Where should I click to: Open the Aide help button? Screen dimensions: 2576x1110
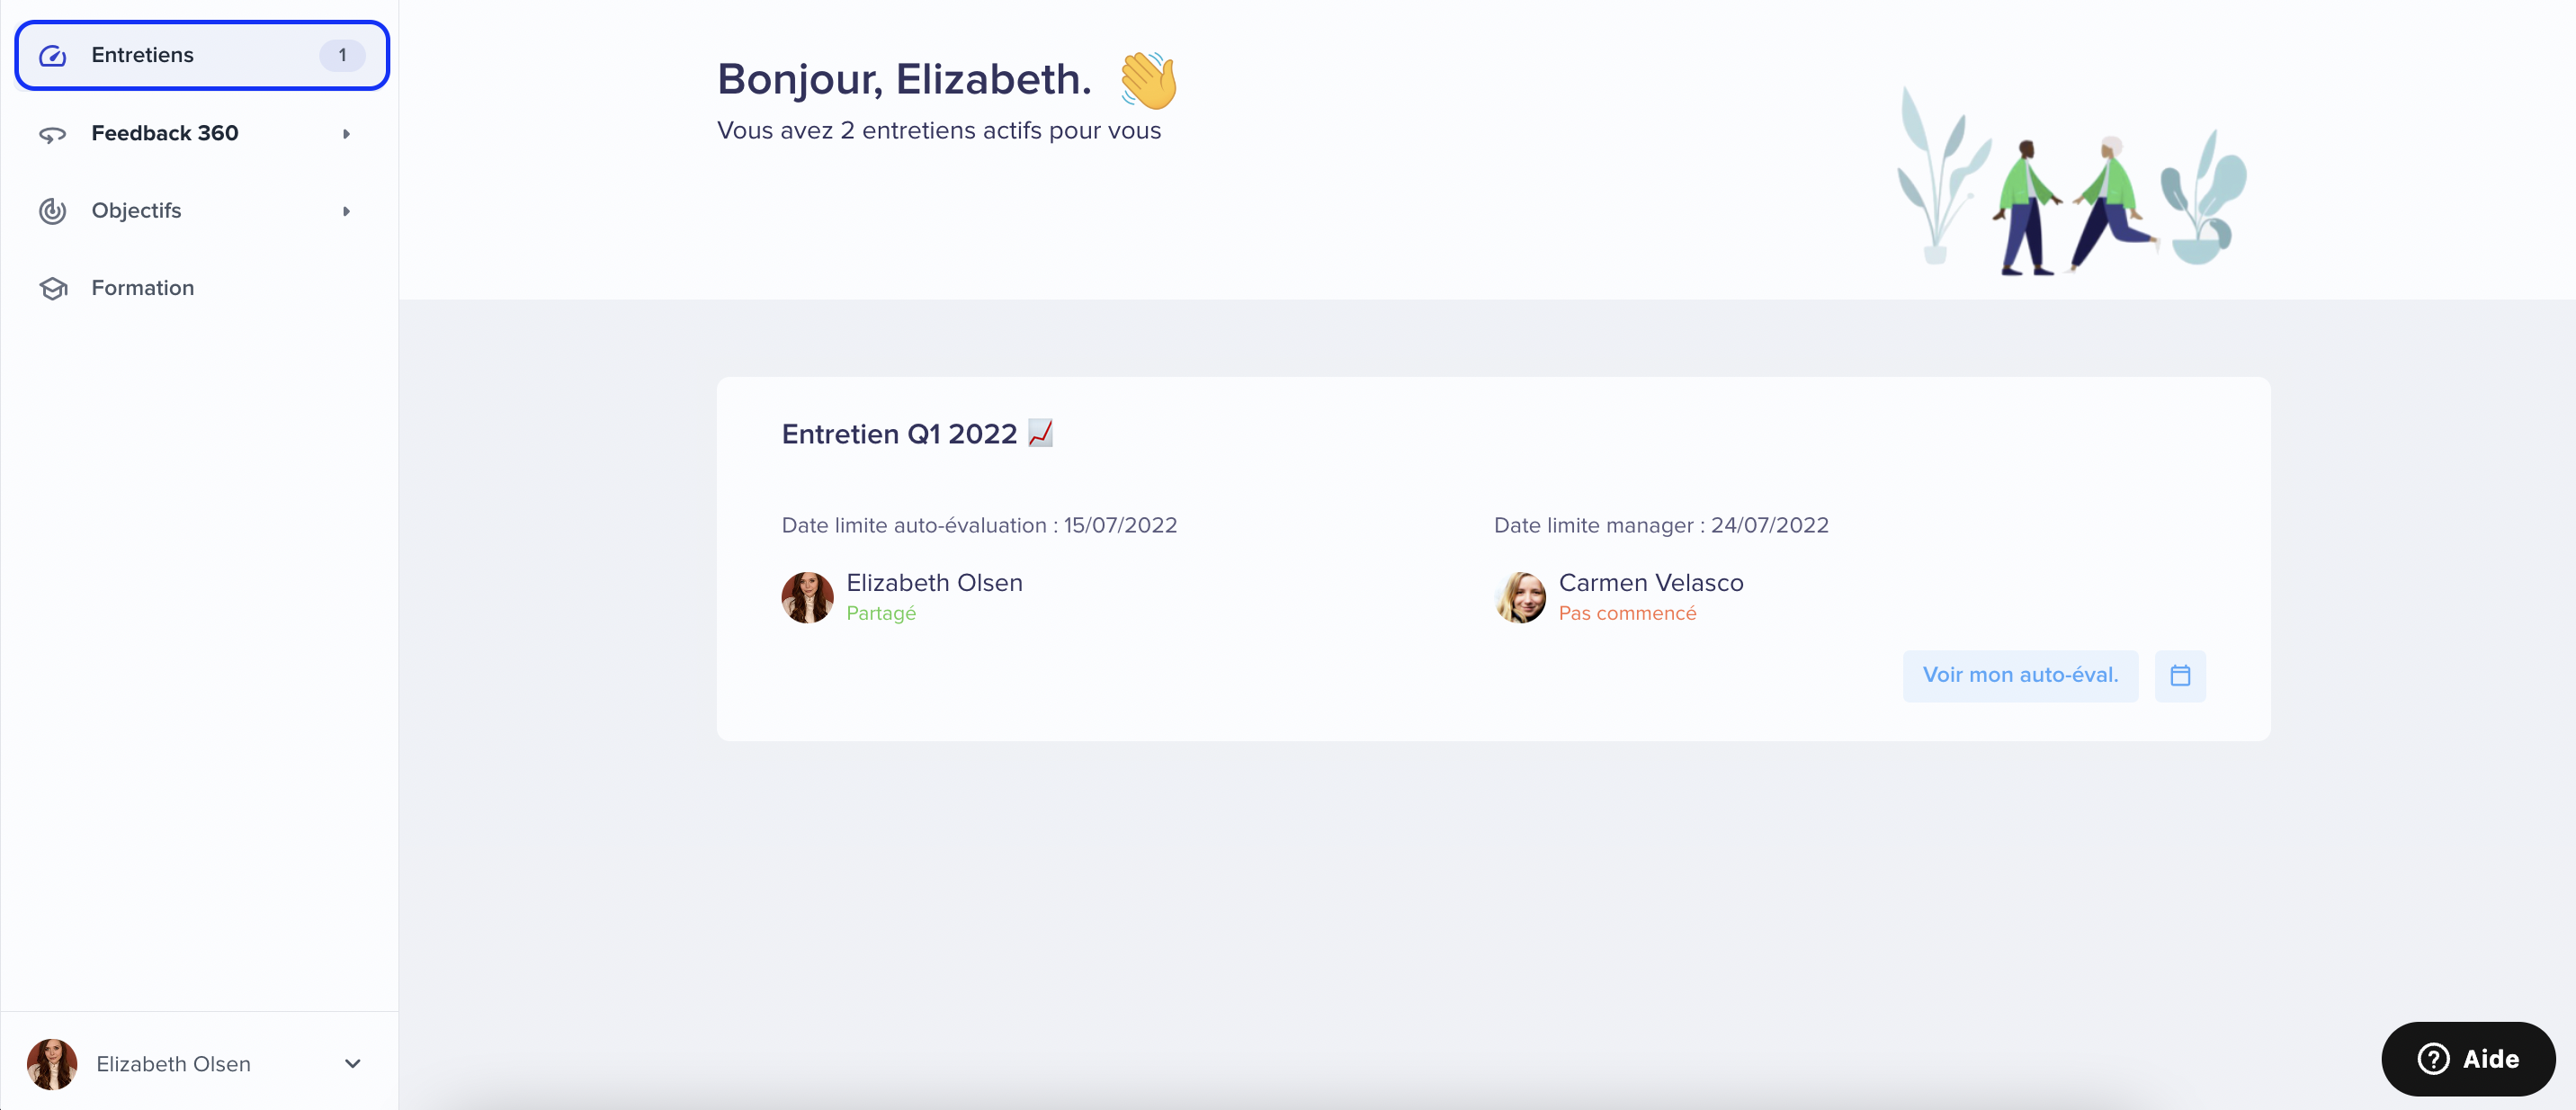pos(2467,1058)
